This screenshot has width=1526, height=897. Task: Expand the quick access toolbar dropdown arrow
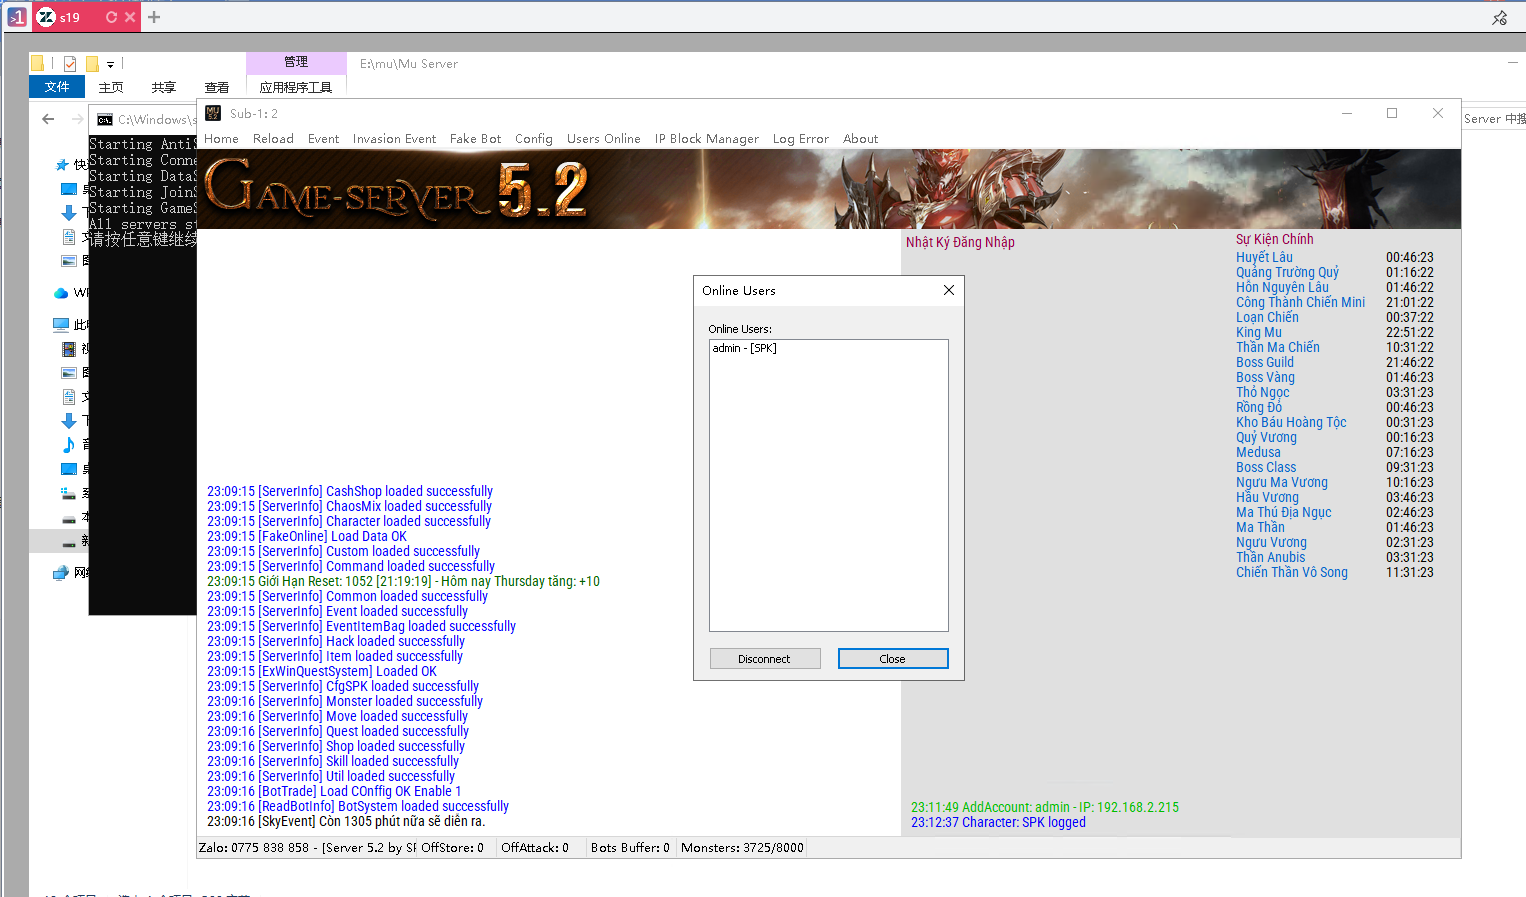tap(110, 65)
